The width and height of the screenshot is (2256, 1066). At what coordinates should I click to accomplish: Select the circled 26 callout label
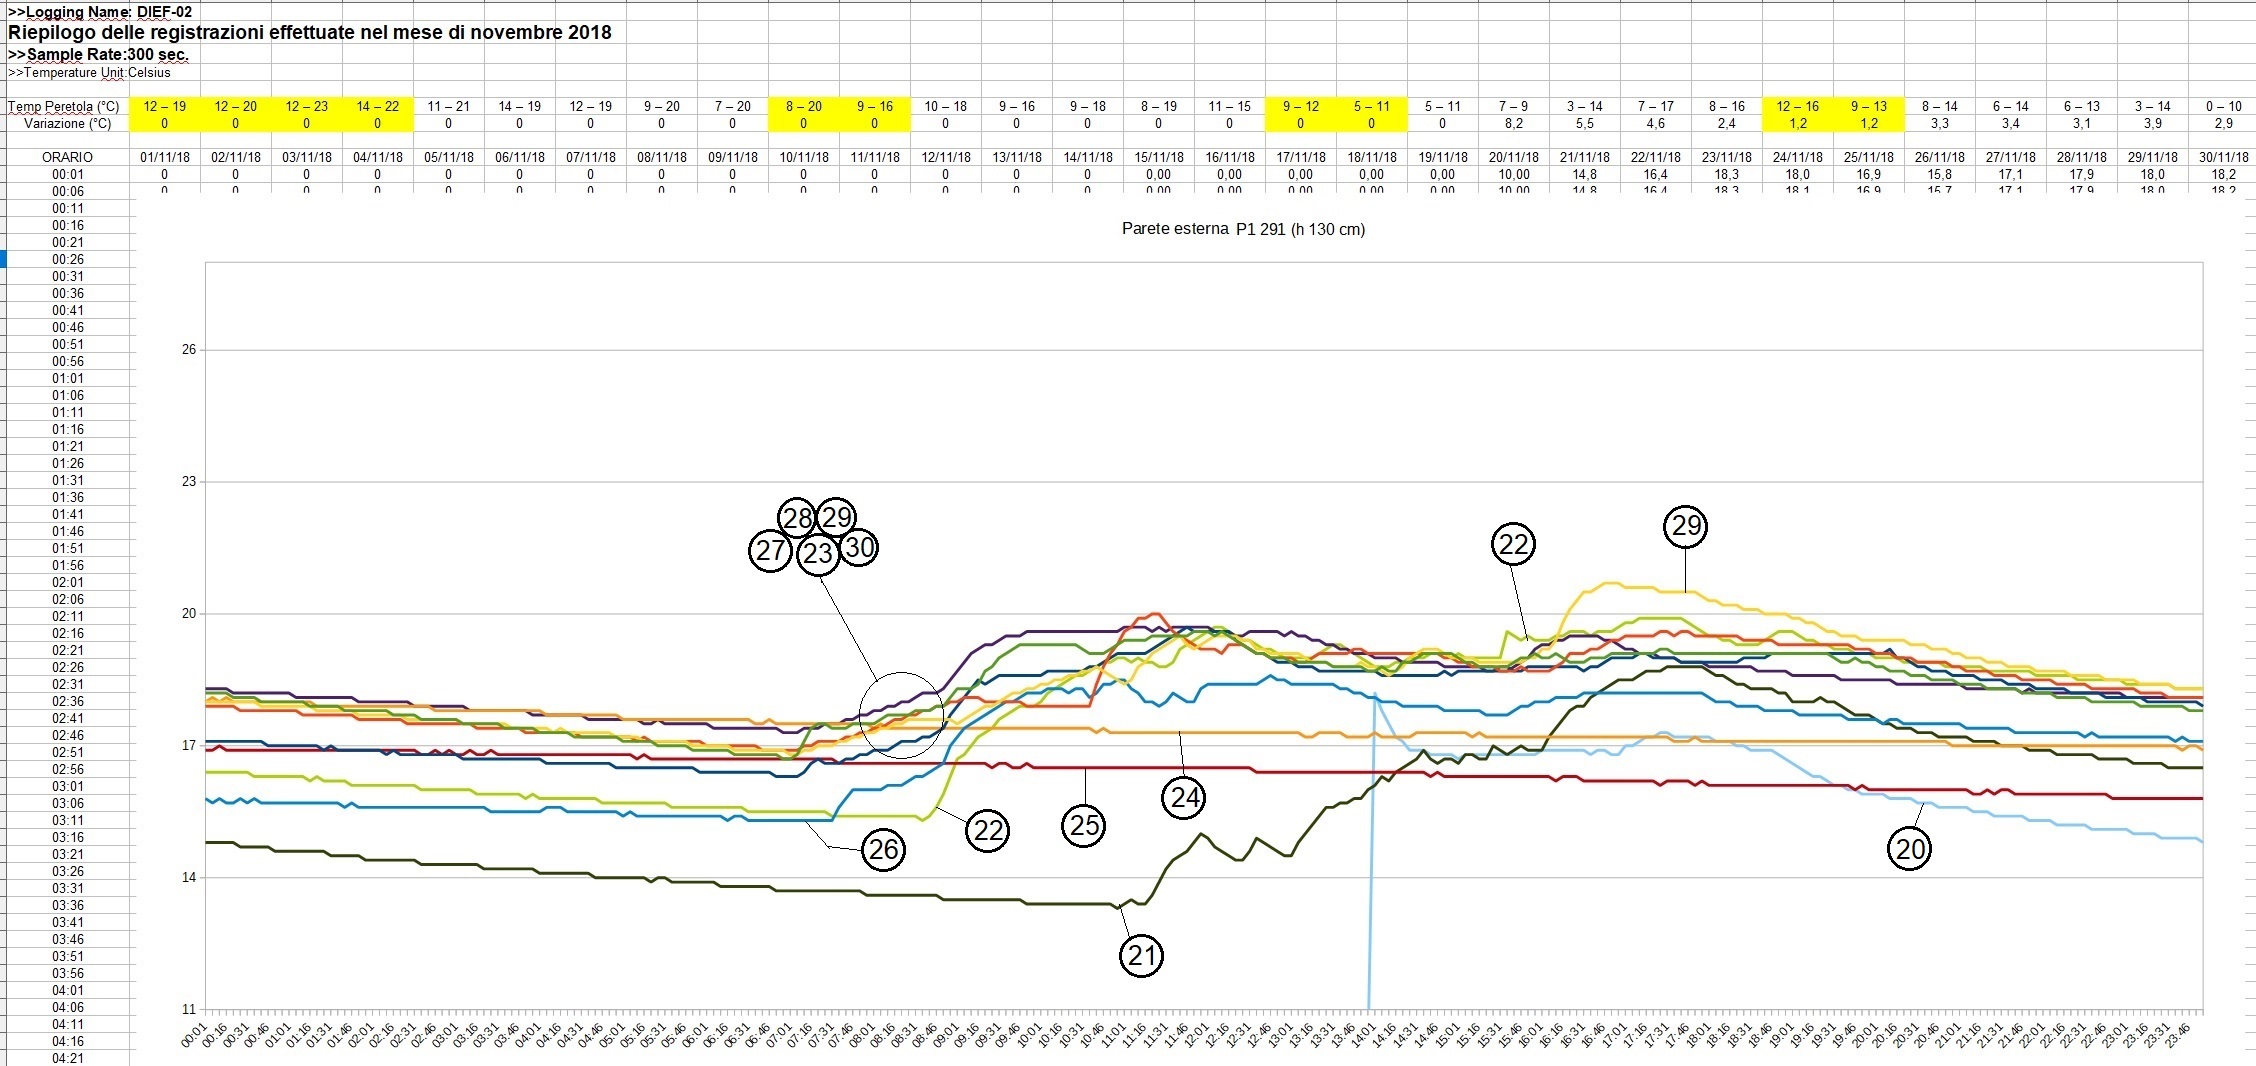point(883,849)
